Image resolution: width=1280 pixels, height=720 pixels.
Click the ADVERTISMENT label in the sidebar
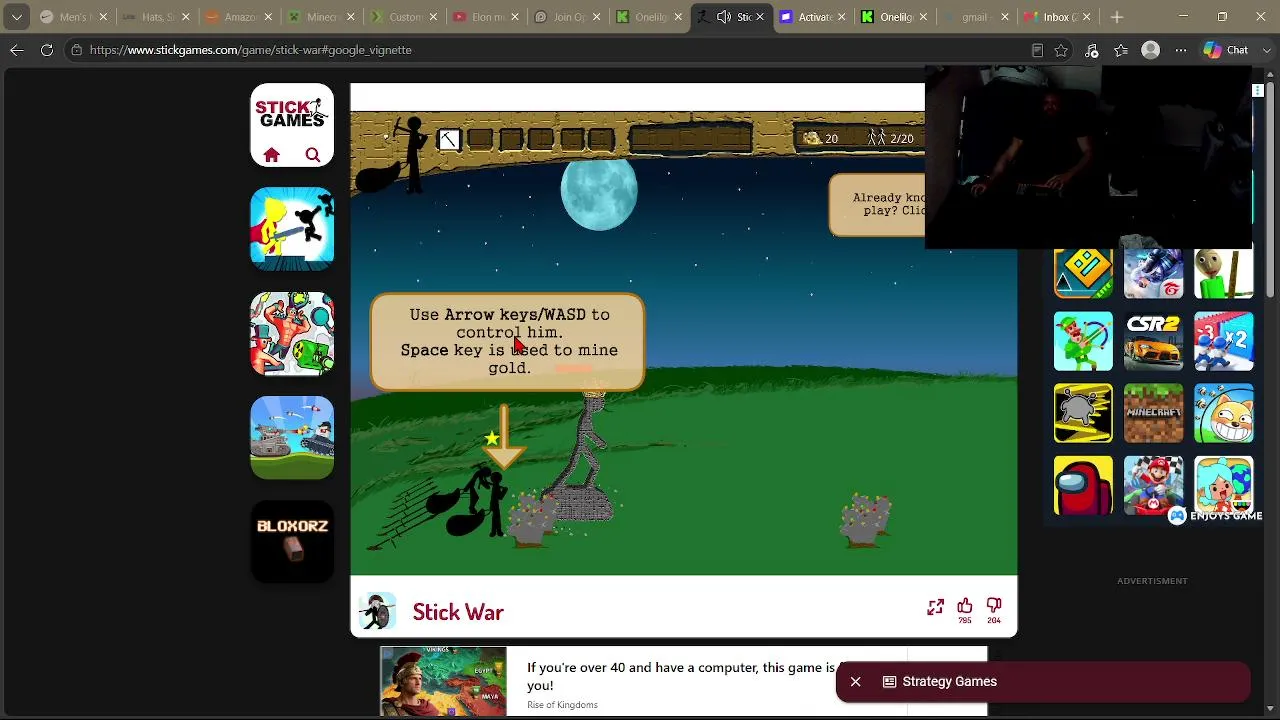(1152, 581)
